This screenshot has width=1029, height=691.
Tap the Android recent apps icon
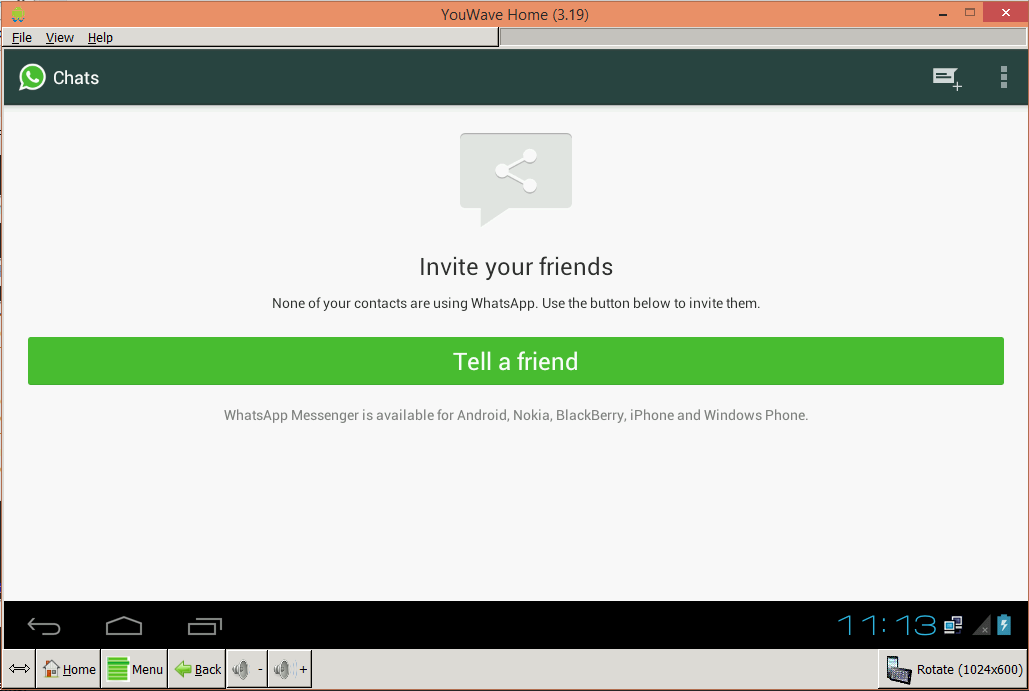pos(205,627)
